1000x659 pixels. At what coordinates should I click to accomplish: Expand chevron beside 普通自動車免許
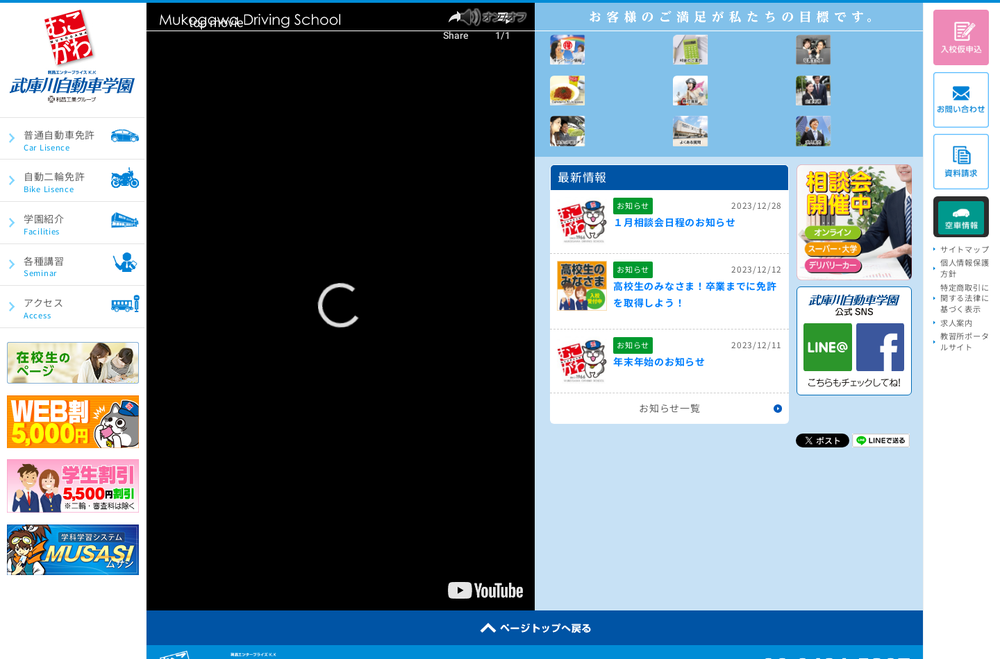tap(11, 138)
